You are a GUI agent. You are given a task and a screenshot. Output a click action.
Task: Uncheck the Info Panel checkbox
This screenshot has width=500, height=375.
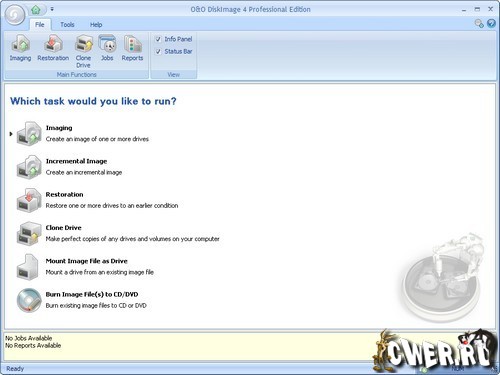click(158, 39)
